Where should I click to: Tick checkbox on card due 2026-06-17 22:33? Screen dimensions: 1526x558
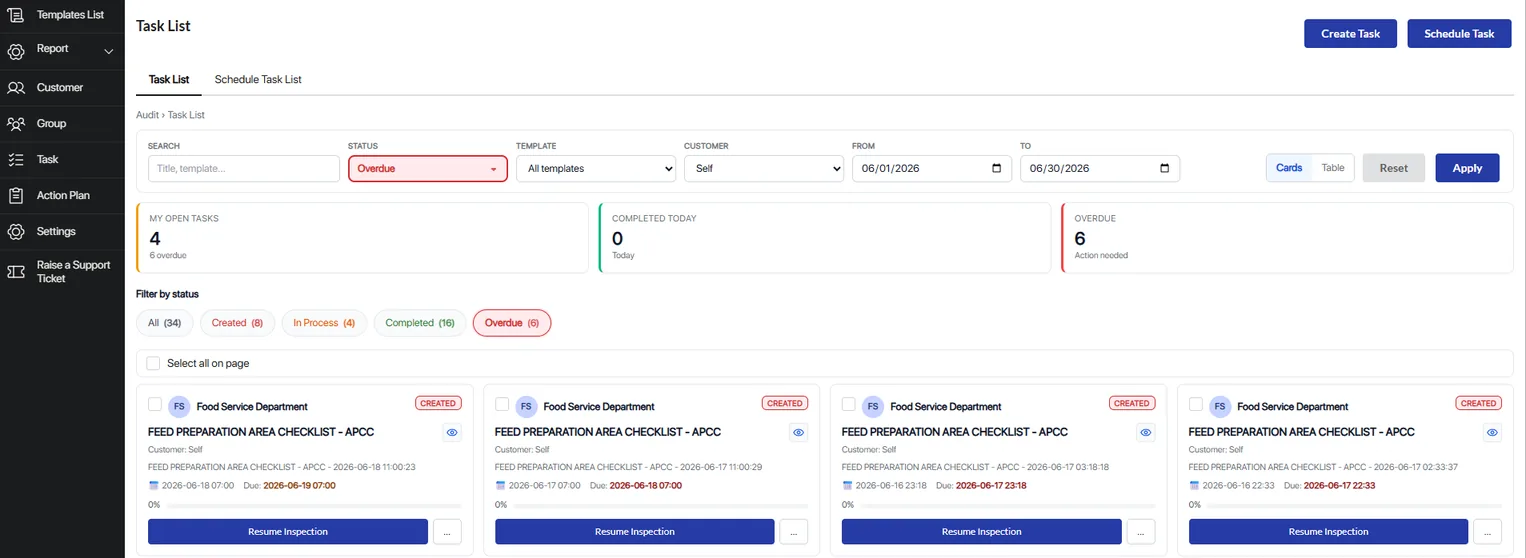[1196, 404]
